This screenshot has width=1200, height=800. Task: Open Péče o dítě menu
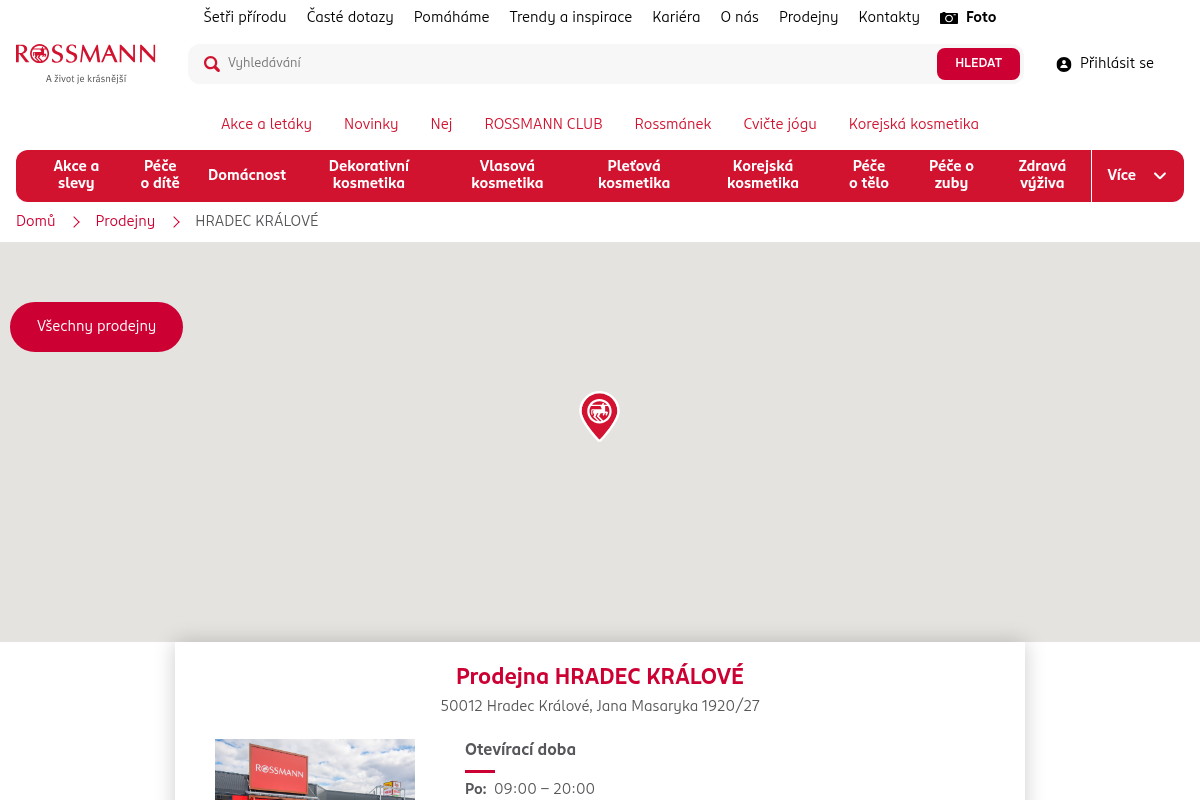point(160,175)
